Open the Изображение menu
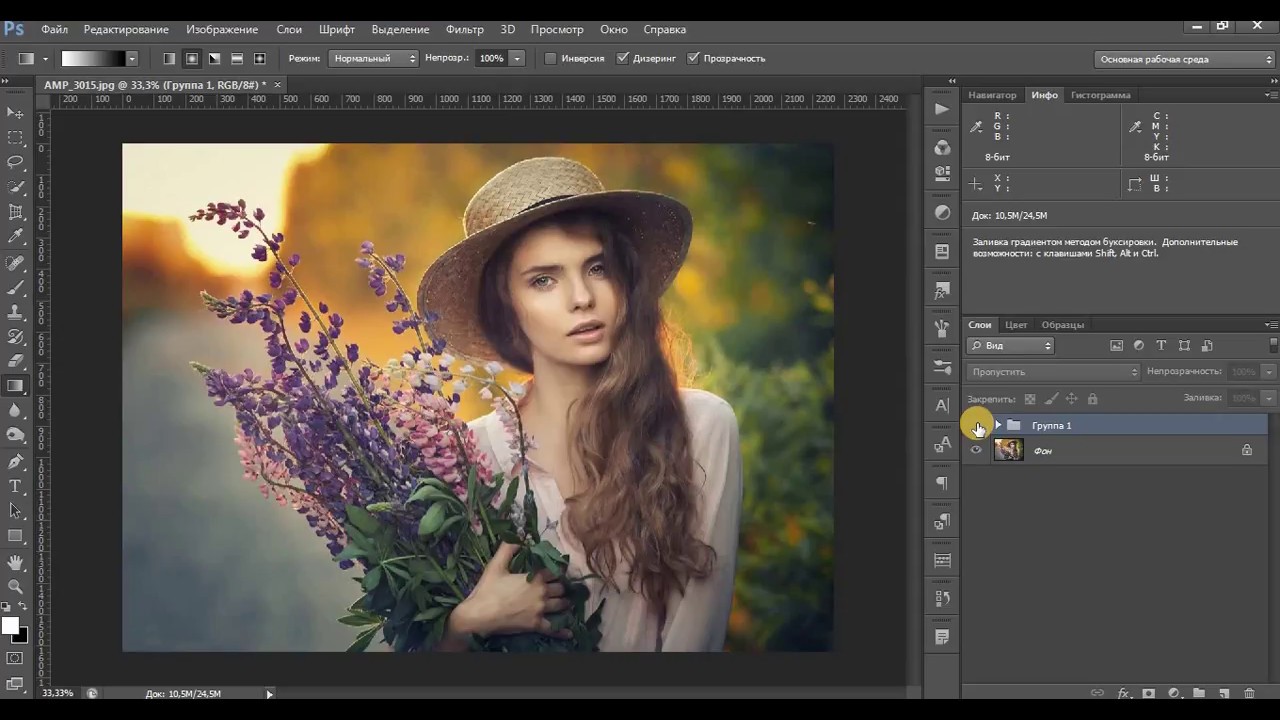The height and width of the screenshot is (720, 1280). point(222,30)
